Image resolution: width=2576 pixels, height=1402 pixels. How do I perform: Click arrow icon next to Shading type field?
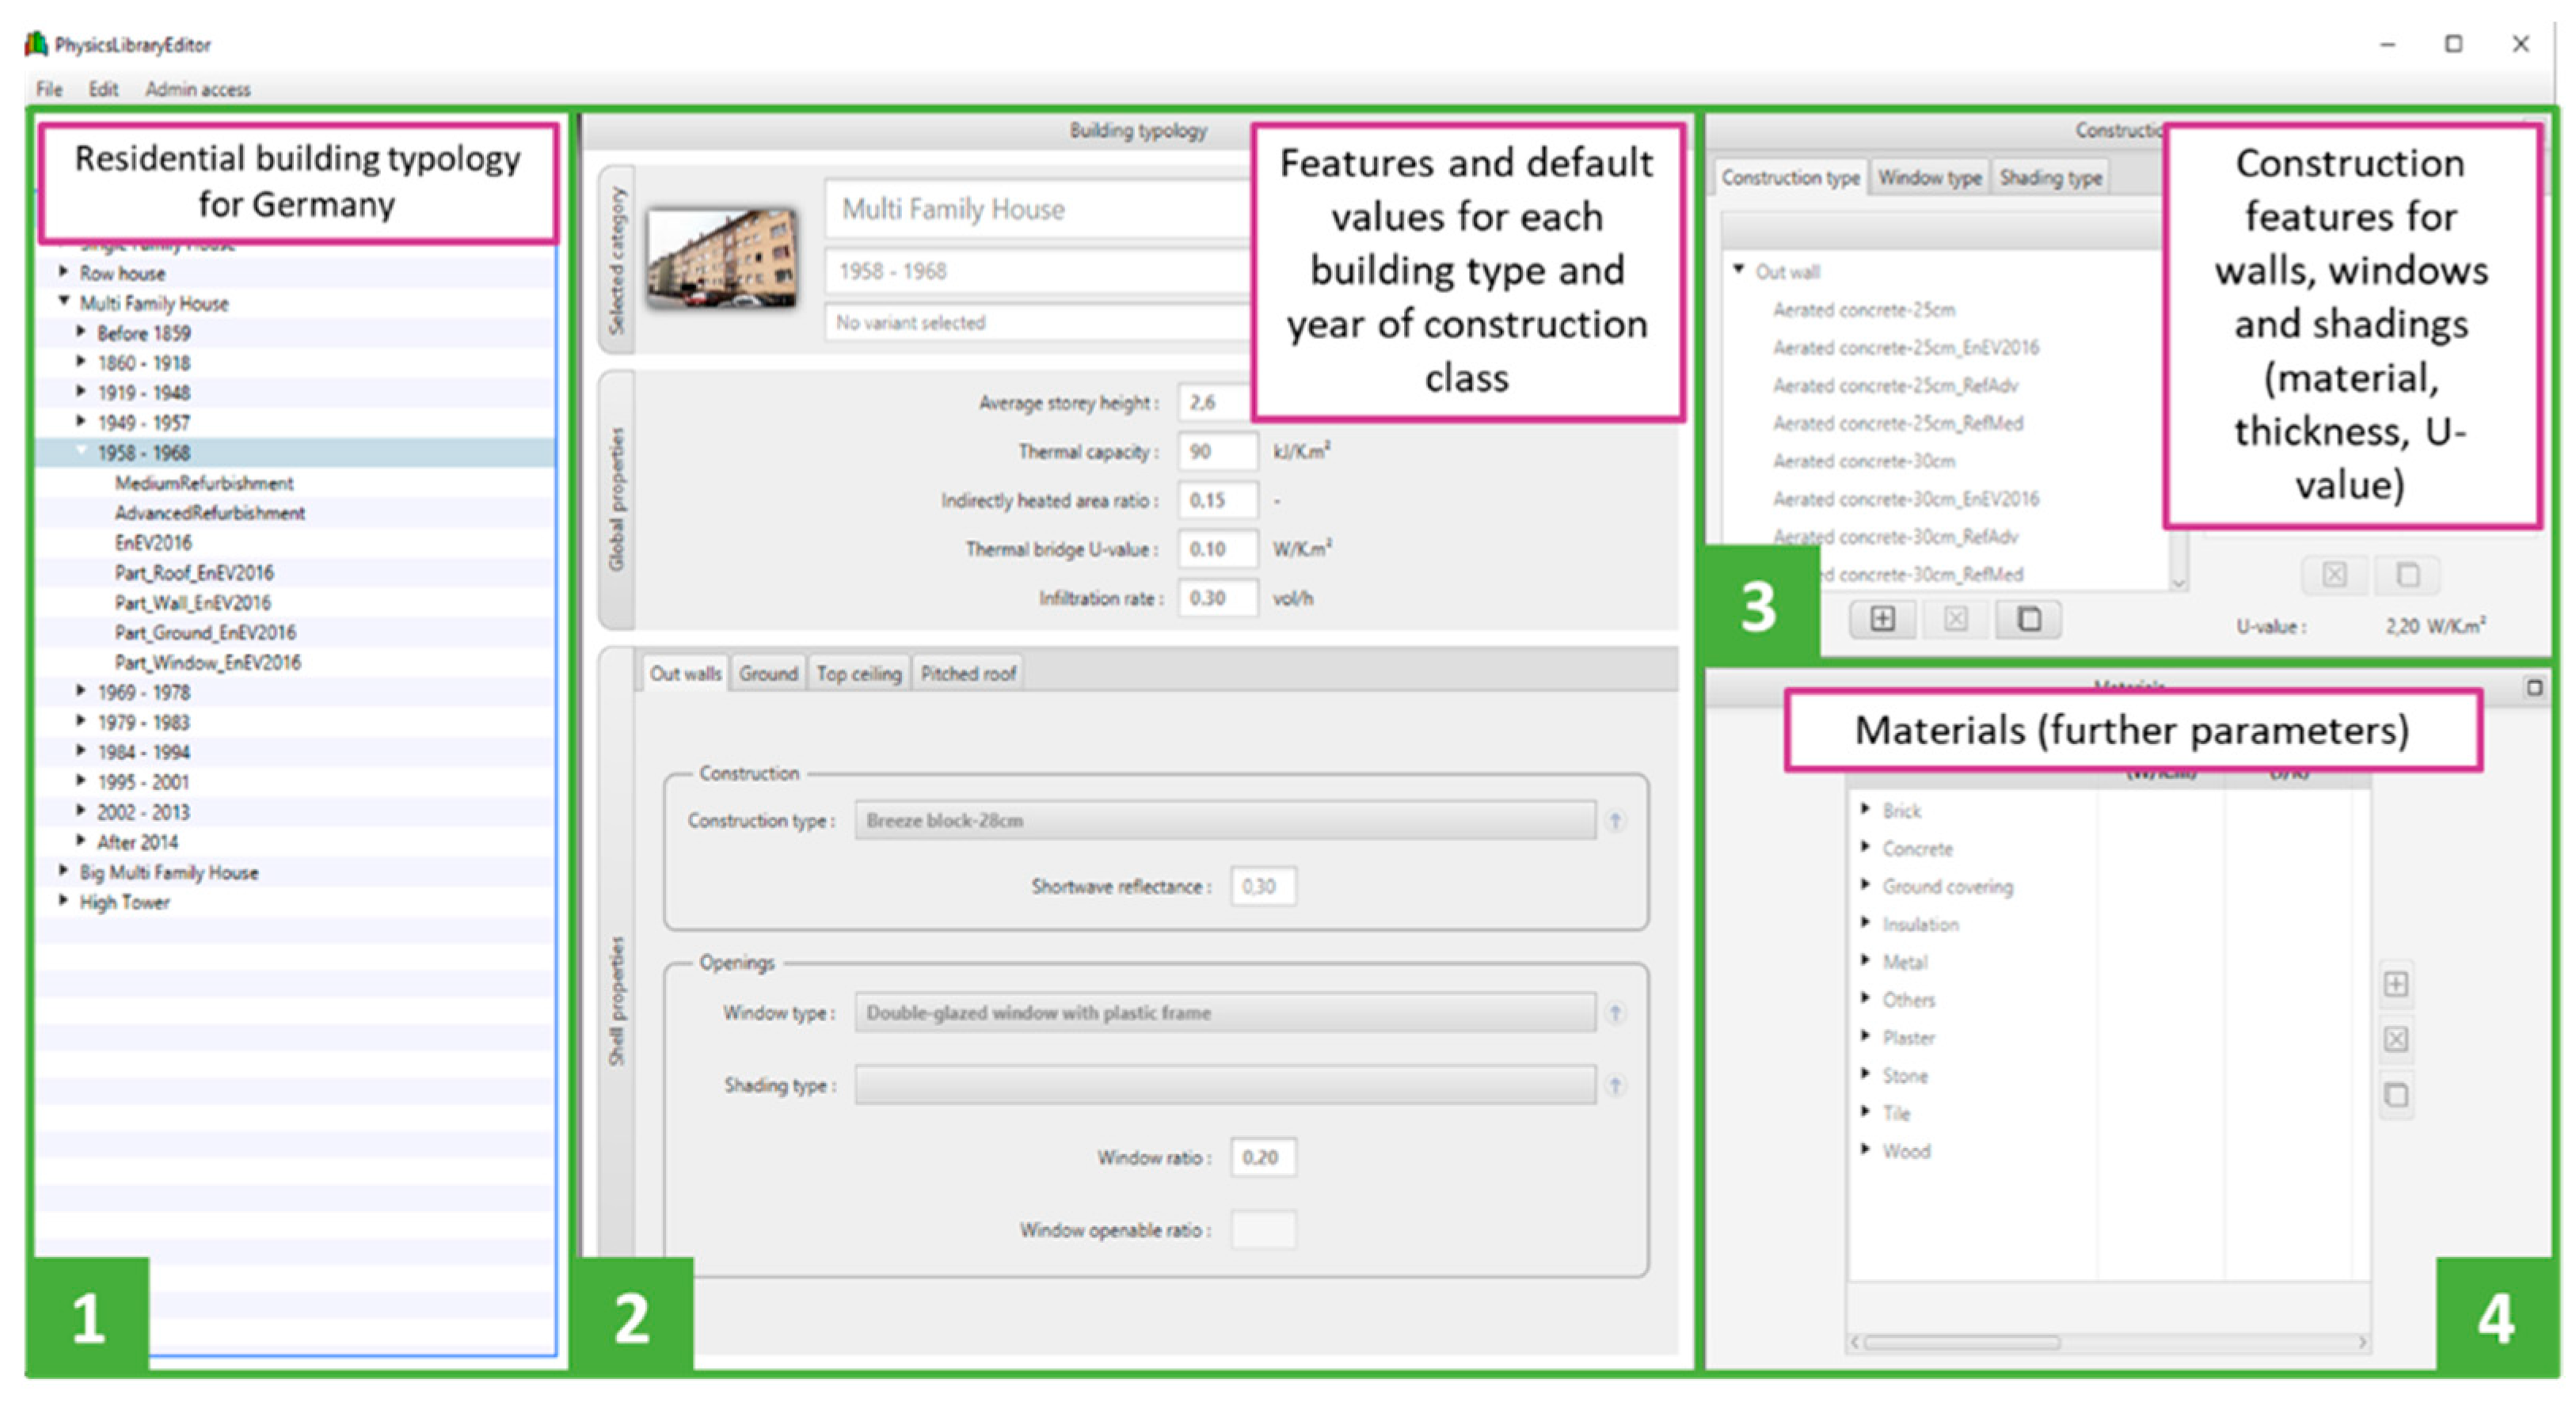coord(1615,1085)
